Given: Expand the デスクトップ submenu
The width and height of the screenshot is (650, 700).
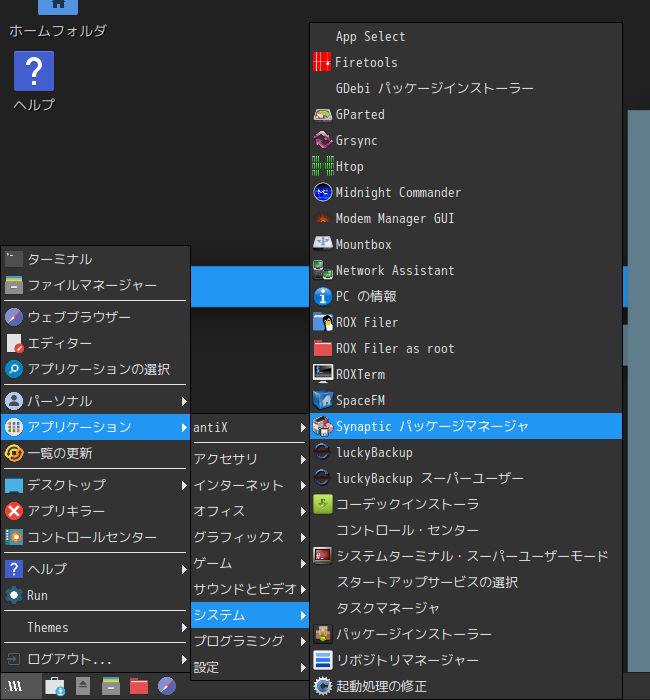Looking at the screenshot, I should pyautogui.click(x=96, y=485).
